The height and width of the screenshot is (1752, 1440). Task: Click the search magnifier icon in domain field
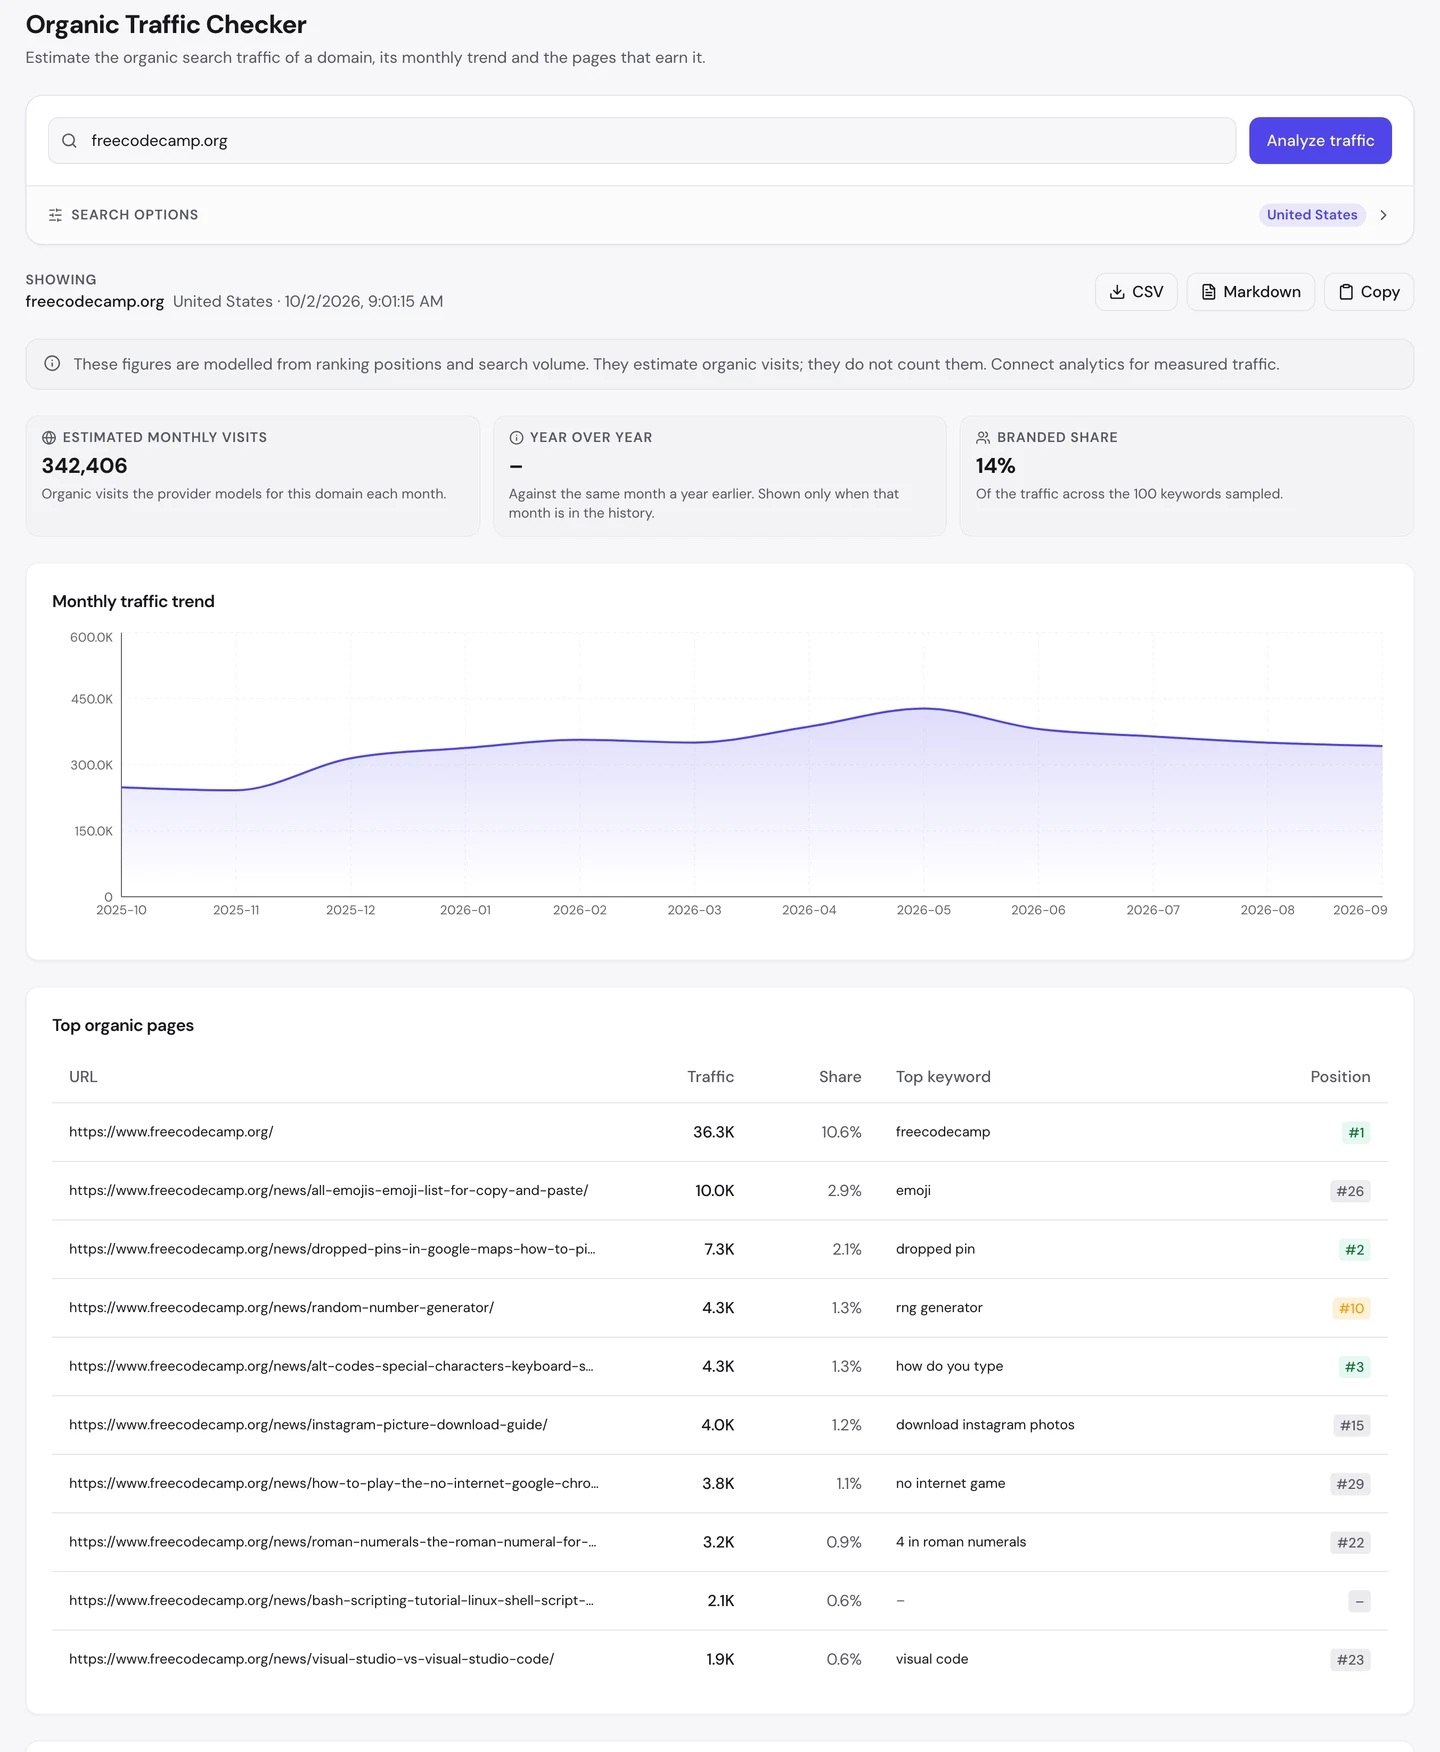click(x=69, y=141)
